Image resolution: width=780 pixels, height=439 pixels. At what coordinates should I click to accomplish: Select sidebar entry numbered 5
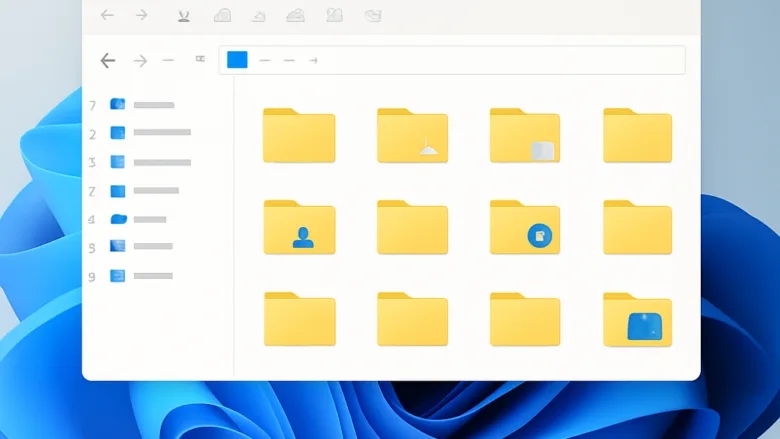click(131, 247)
